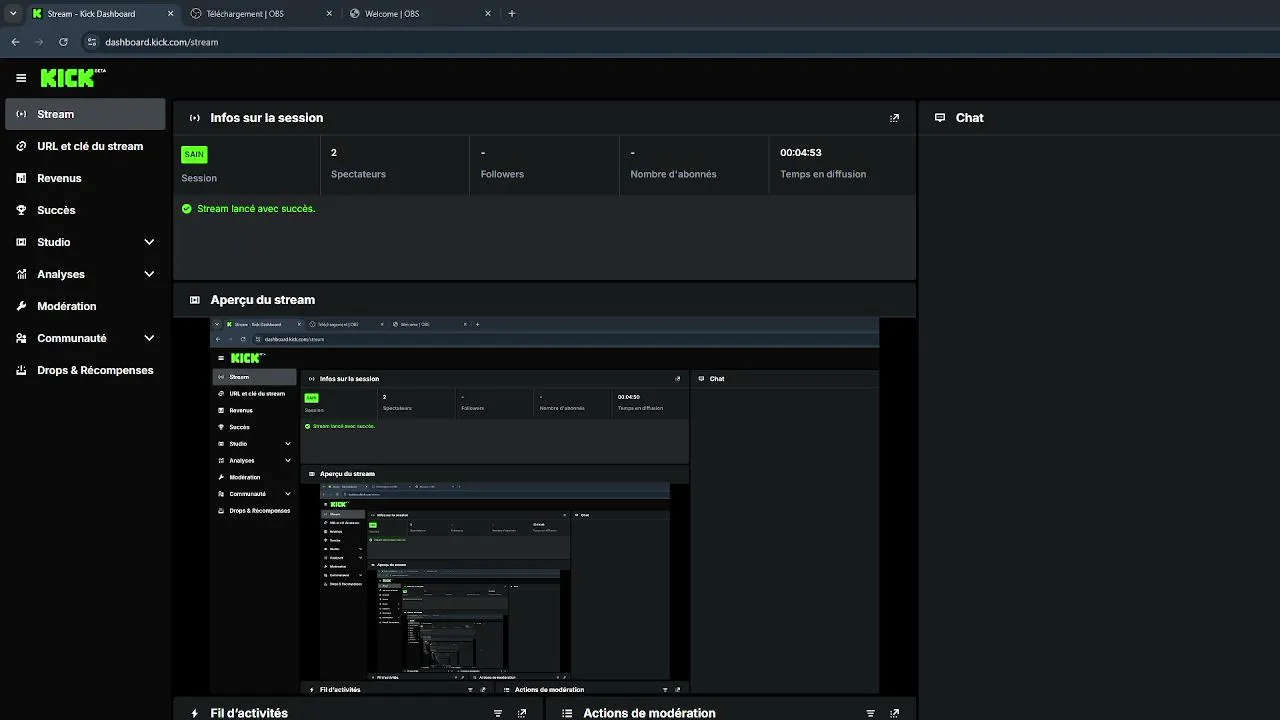This screenshot has width=1280, height=720.
Task: Open Fil d'activités filter settings icon
Action: tap(498, 713)
